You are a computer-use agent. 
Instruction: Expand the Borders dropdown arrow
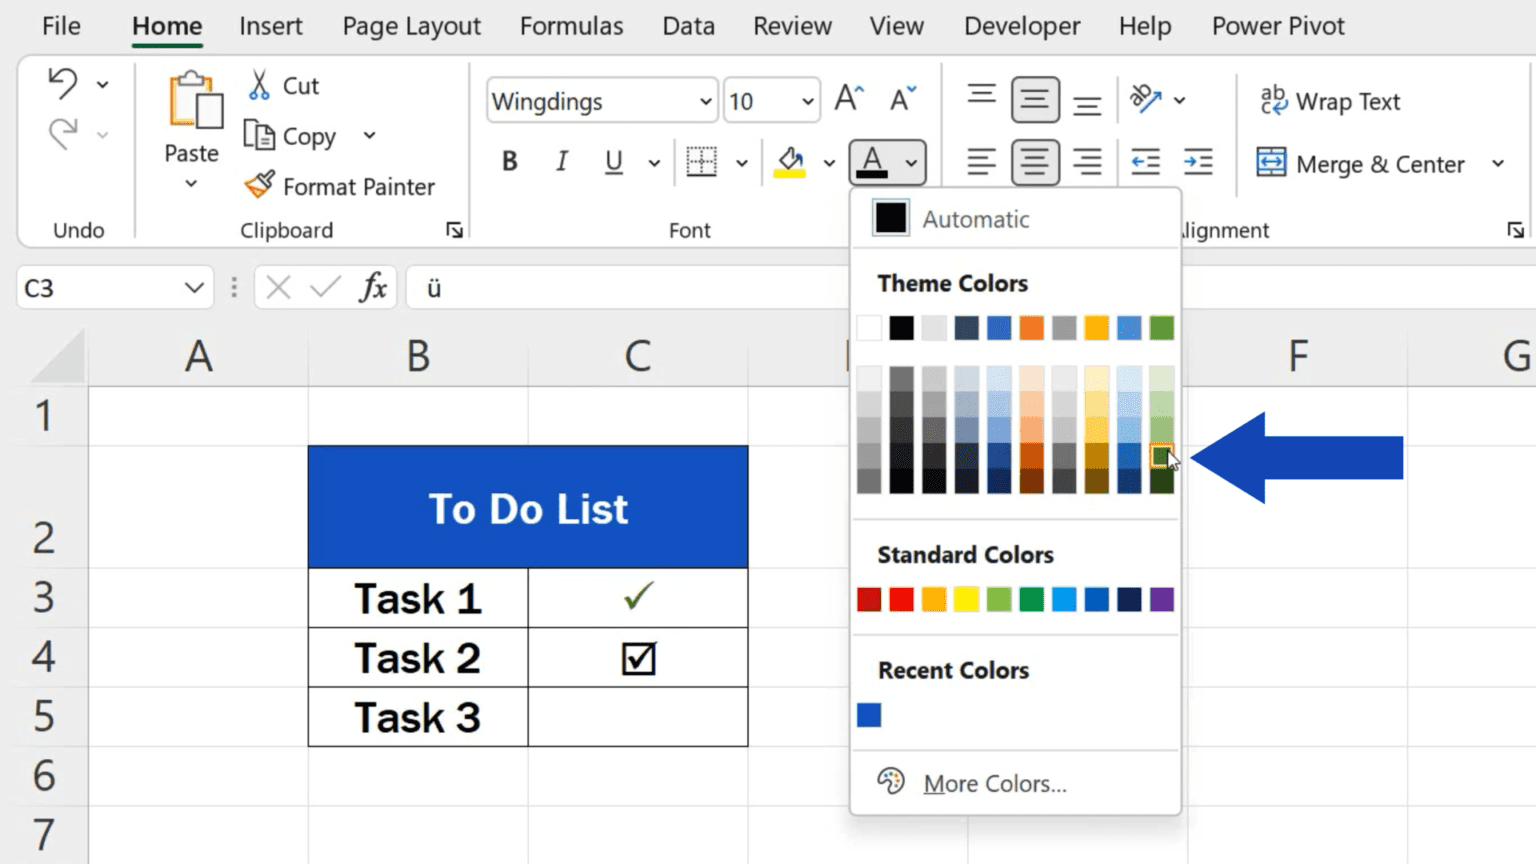pos(741,161)
